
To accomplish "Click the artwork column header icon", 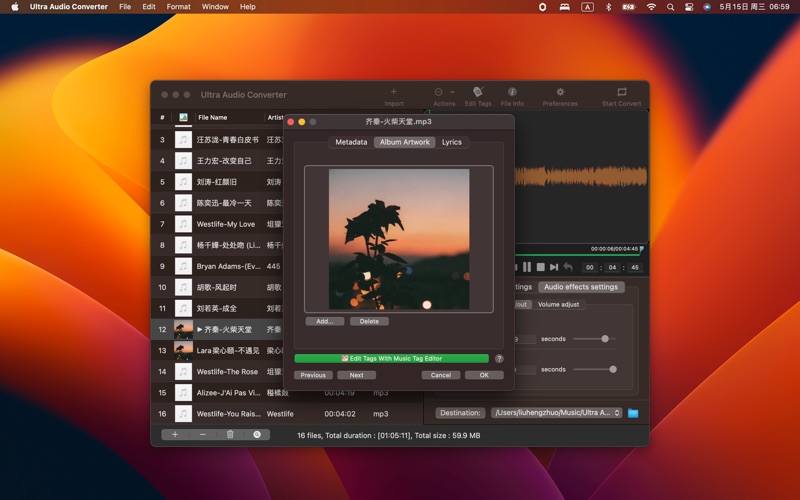I will point(183,117).
